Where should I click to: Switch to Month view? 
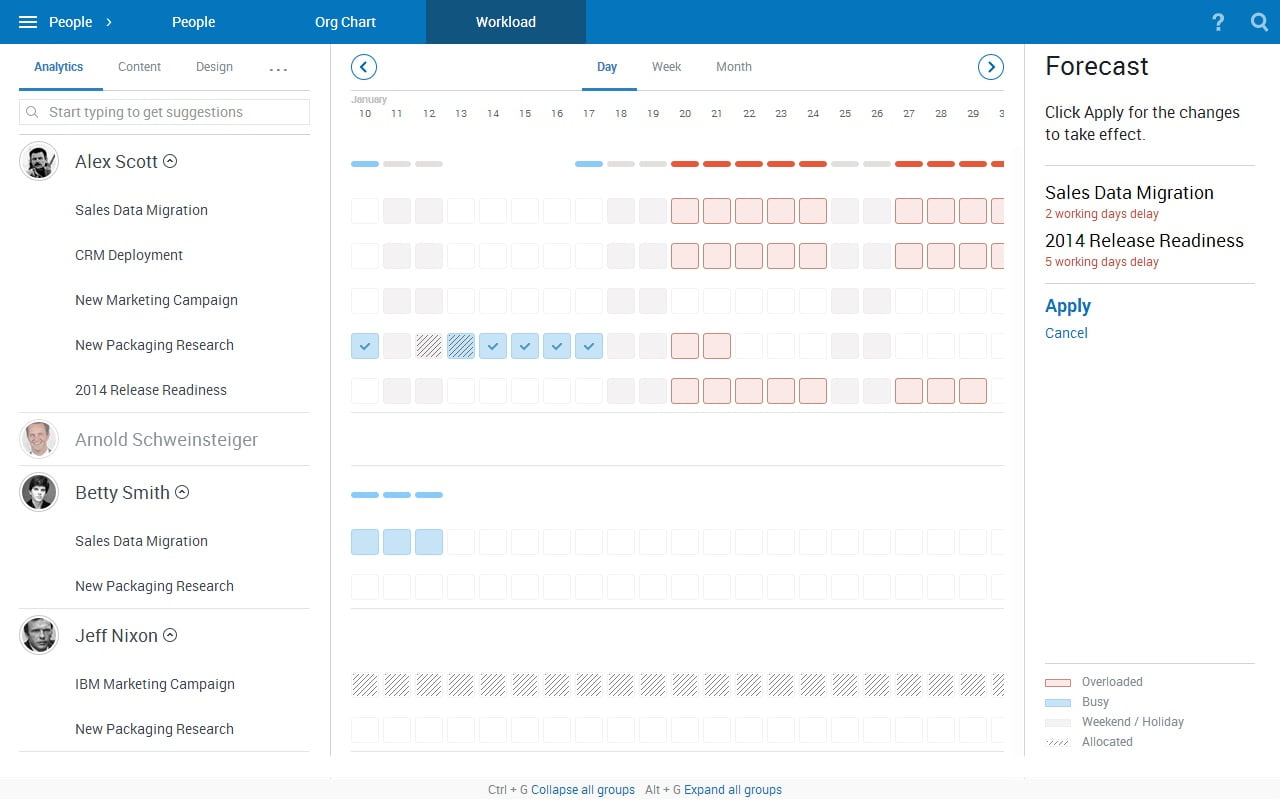734,67
